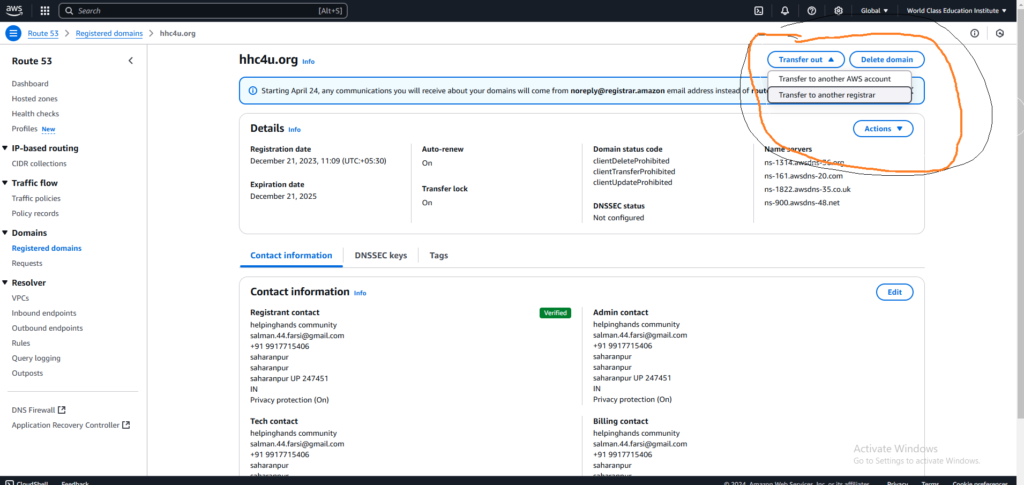This screenshot has width=1024, height=485.
Task: Open the Actions dropdown in Details
Action: [x=883, y=129]
